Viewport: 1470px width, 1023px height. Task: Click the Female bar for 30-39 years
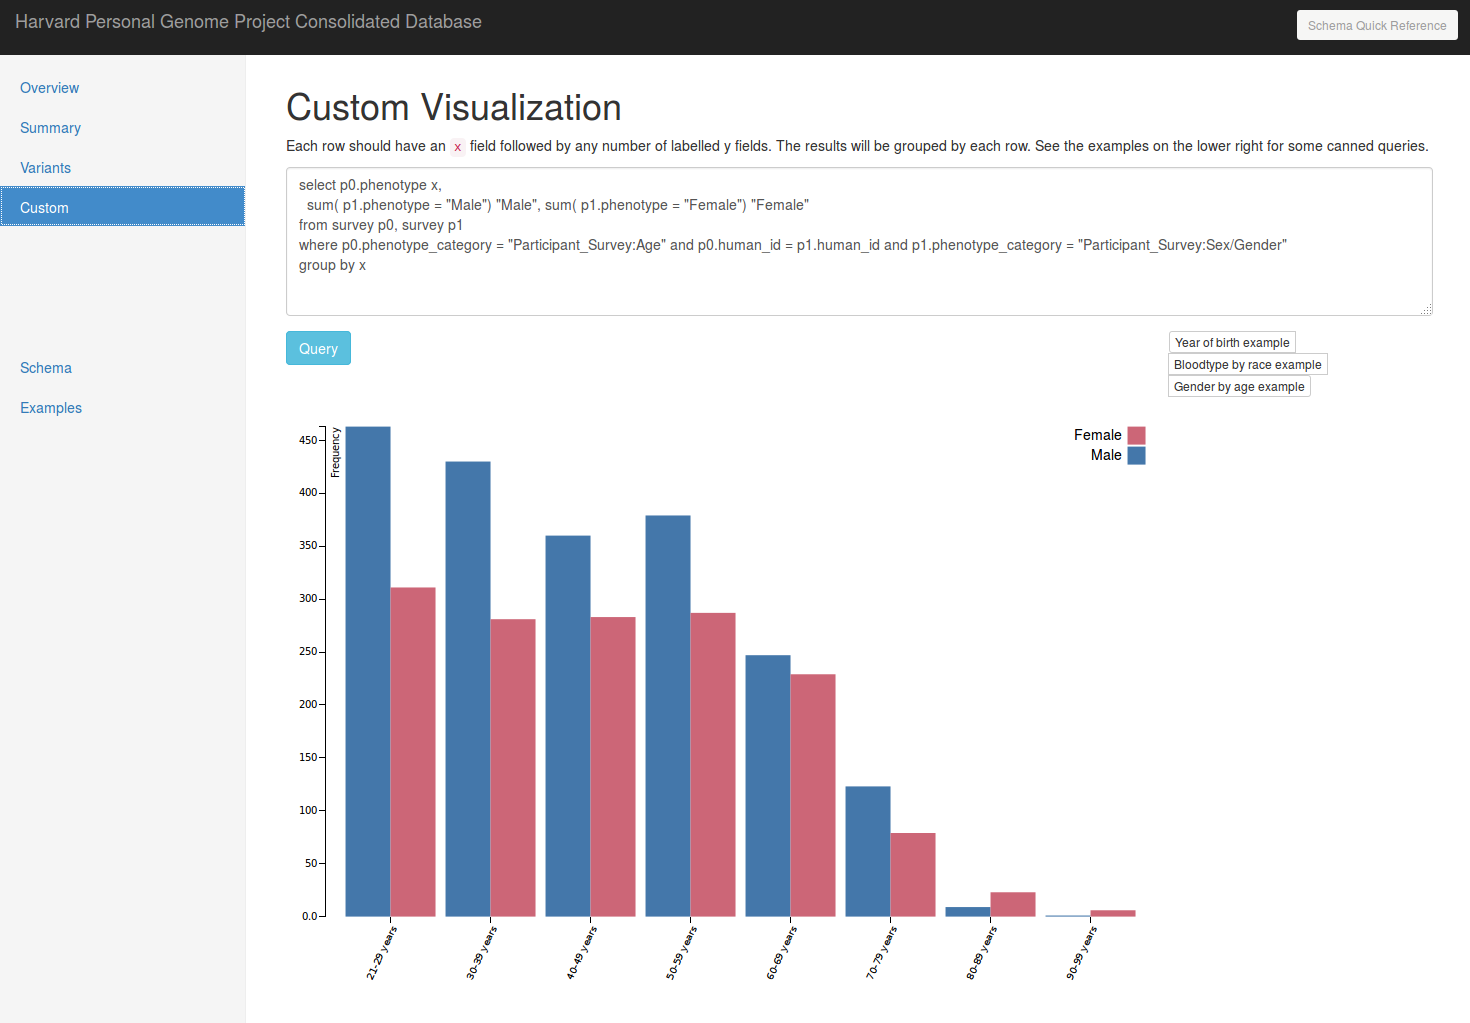[x=513, y=768]
